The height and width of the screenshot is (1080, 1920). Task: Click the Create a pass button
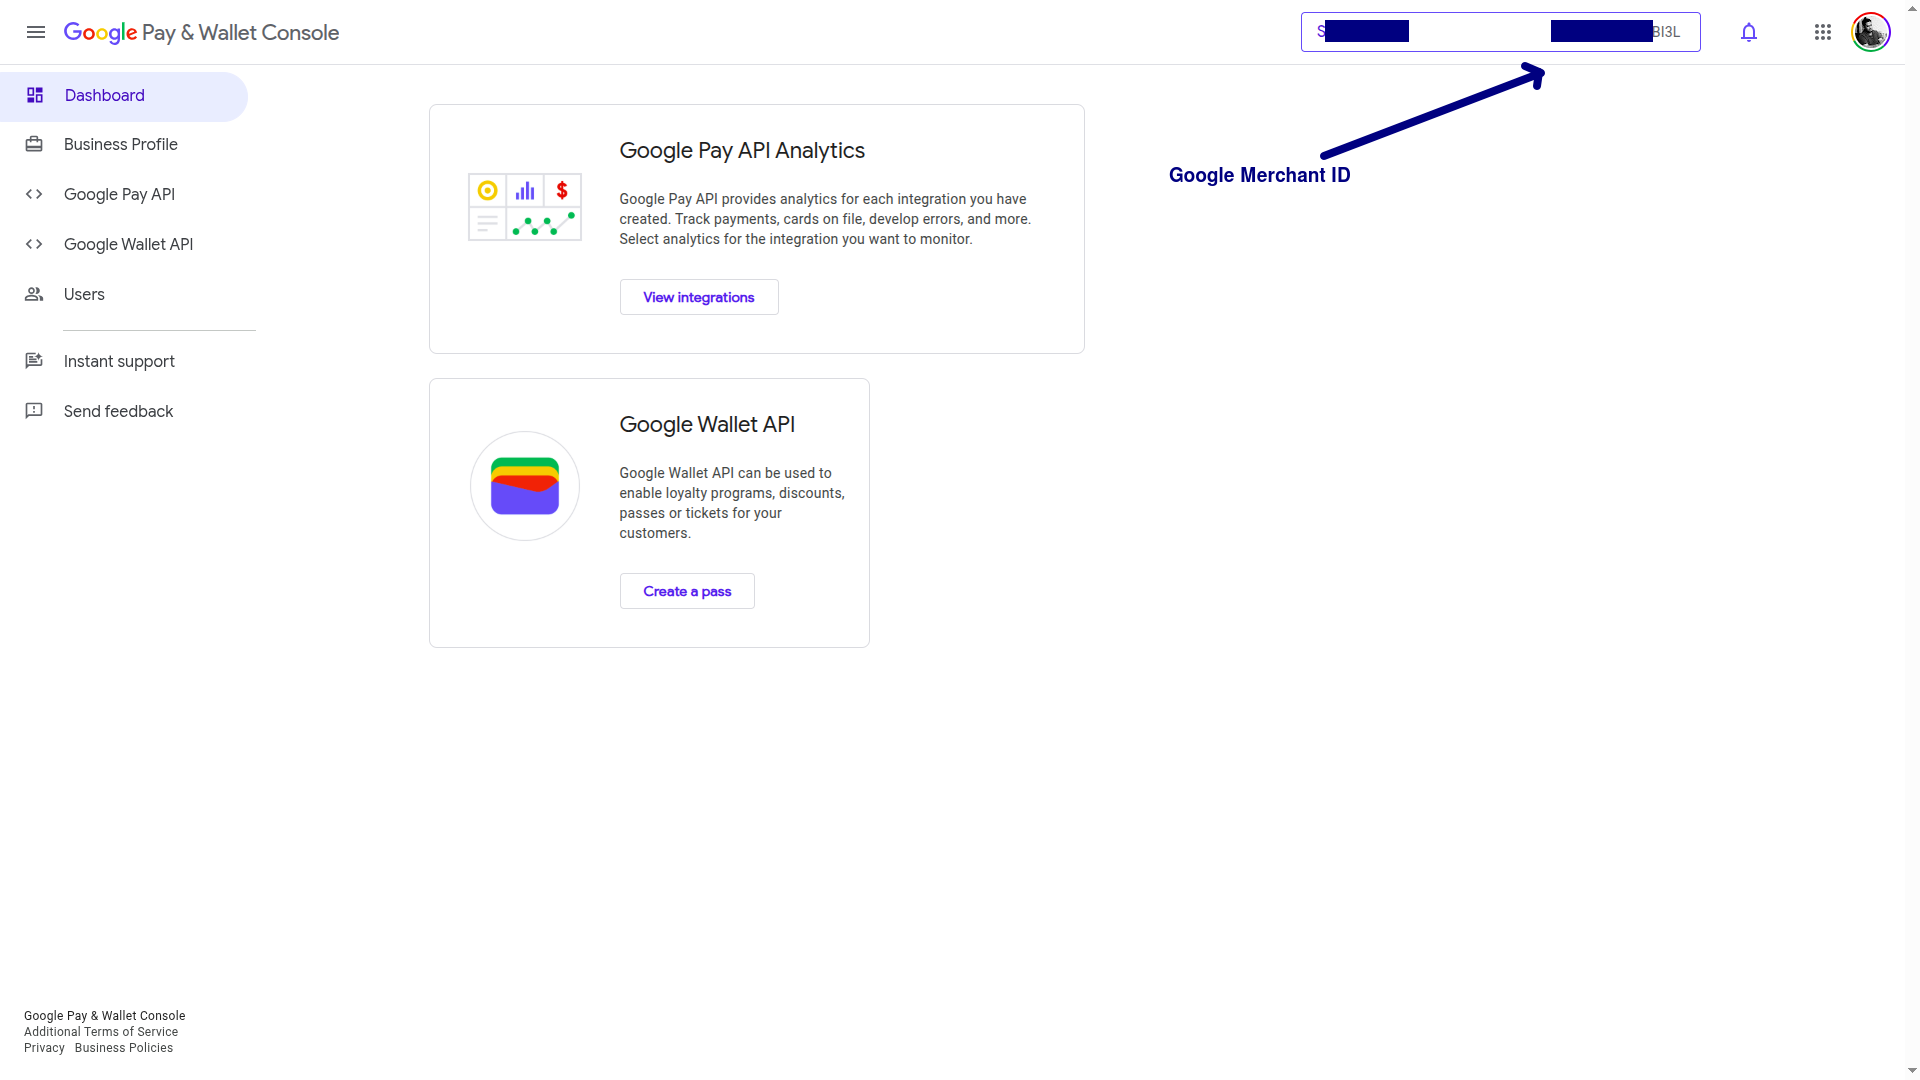(686, 591)
